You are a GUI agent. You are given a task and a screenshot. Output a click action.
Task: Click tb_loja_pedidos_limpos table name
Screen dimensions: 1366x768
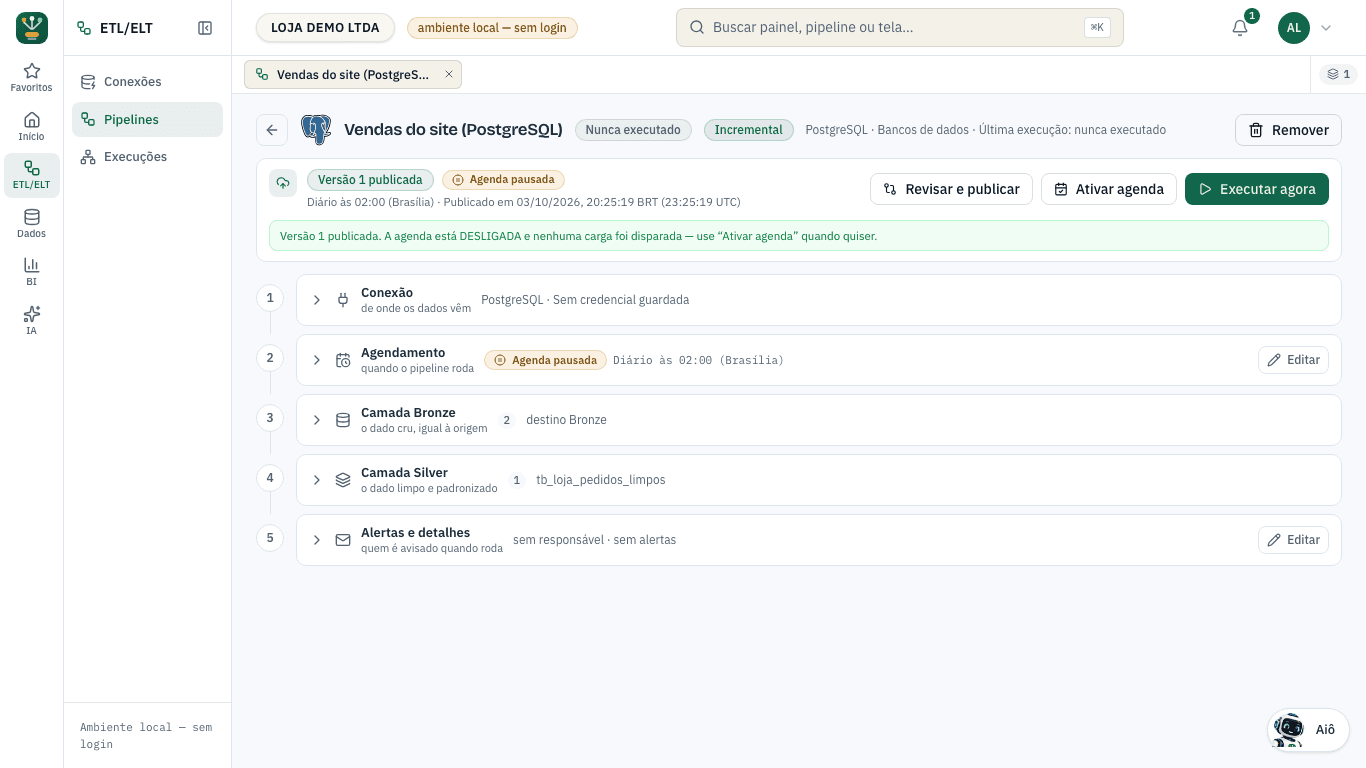tap(601, 480)
